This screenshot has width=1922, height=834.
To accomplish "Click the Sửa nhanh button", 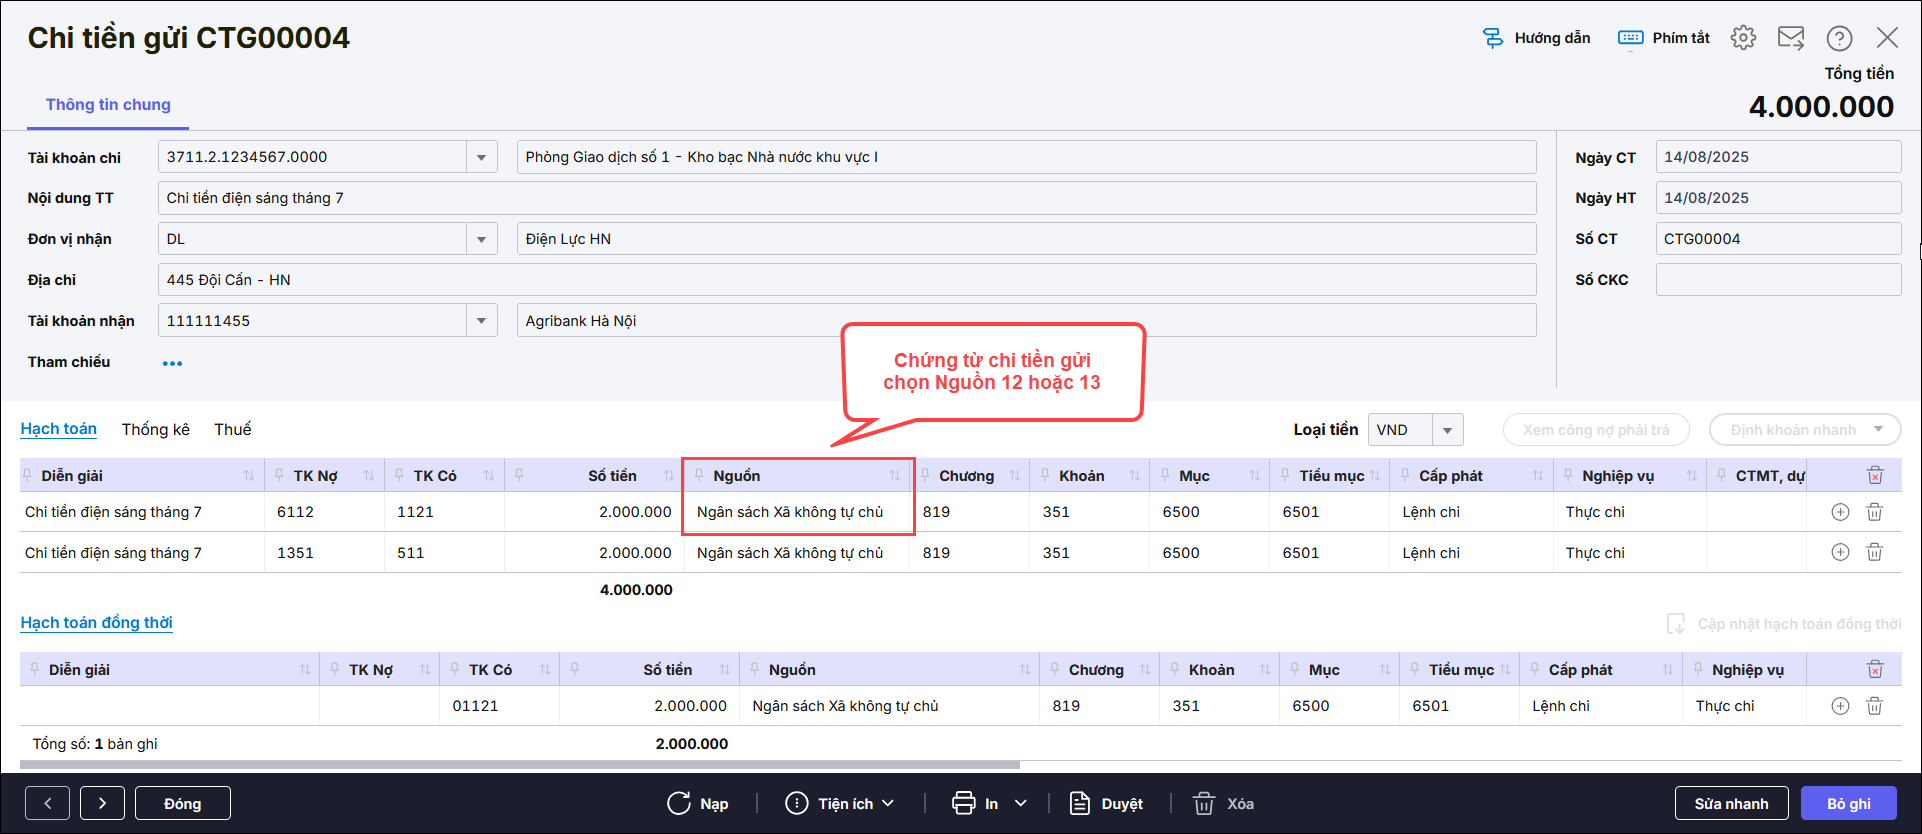I will 1731,803.
